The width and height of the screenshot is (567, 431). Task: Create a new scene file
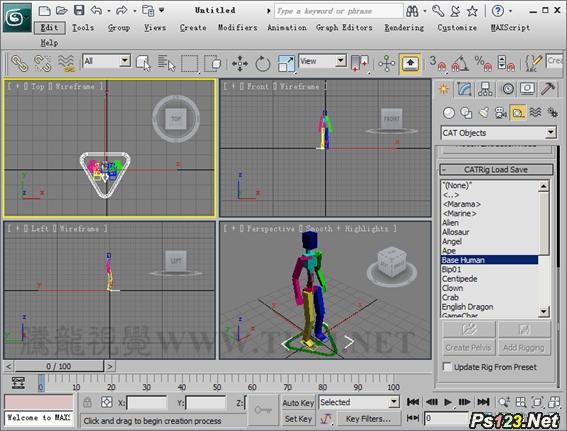[44, 10]
